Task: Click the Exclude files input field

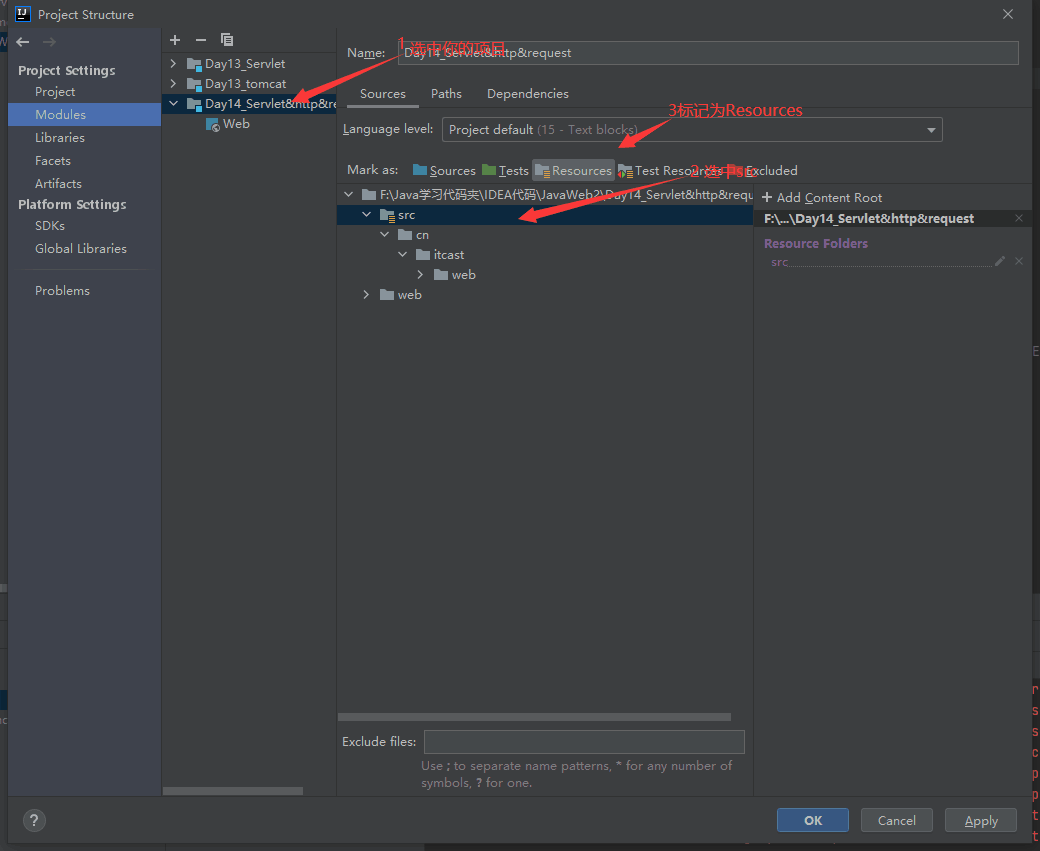Action: click(x=584, y=742)
